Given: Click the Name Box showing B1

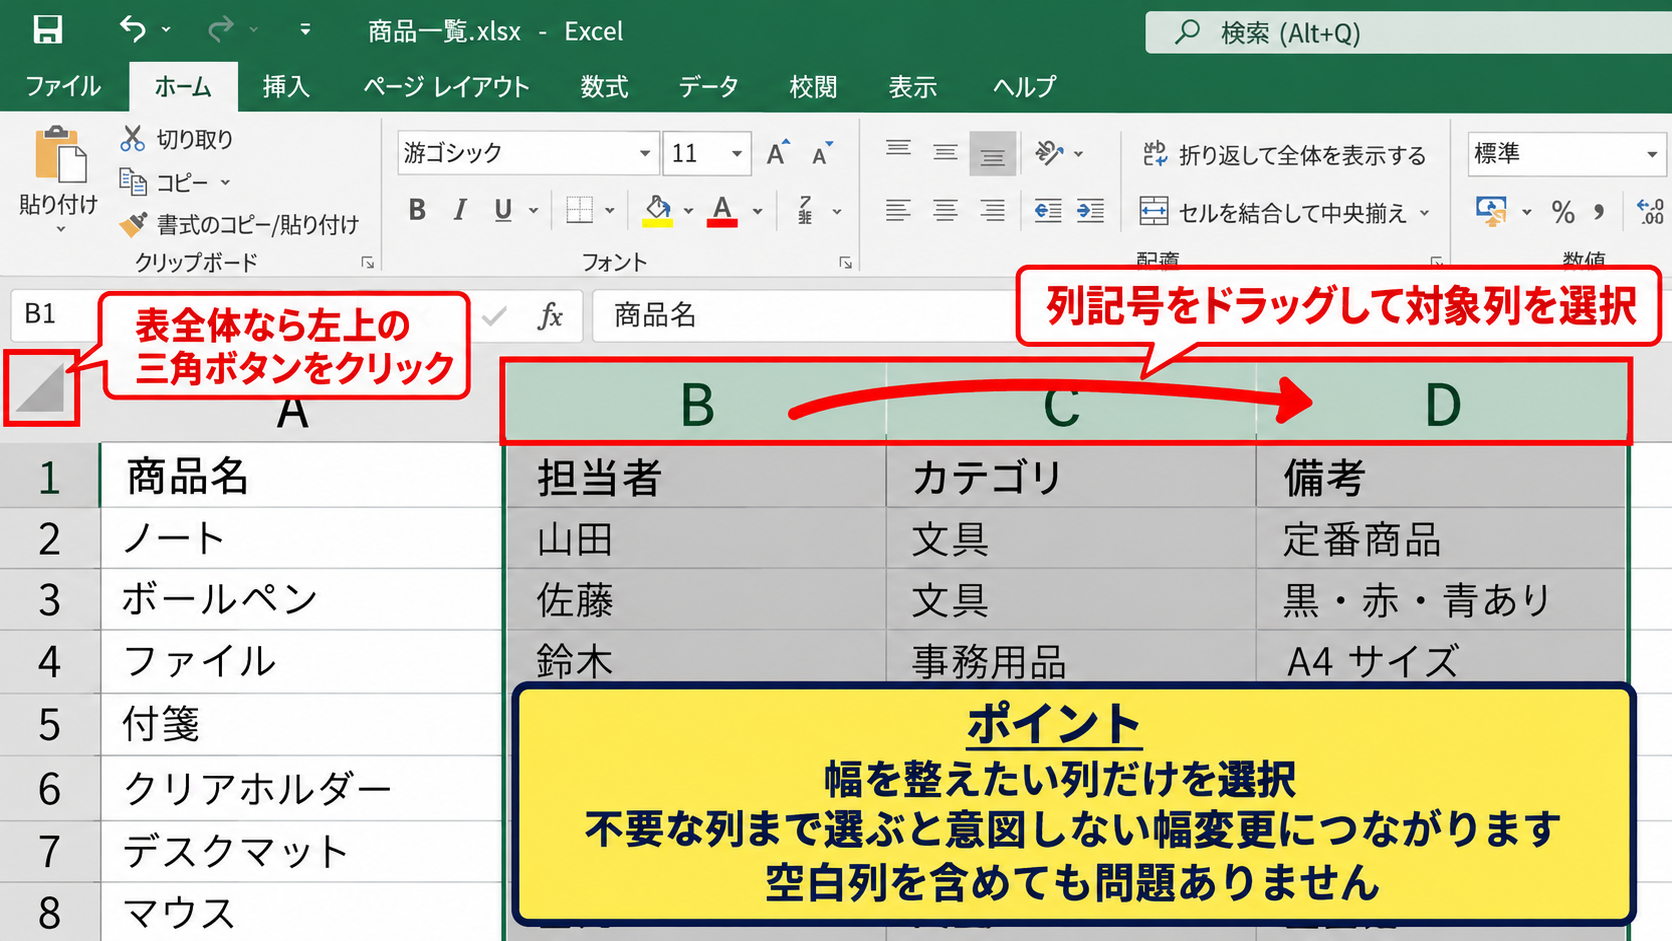Looking at the screenshot, I should coord(55,314).
